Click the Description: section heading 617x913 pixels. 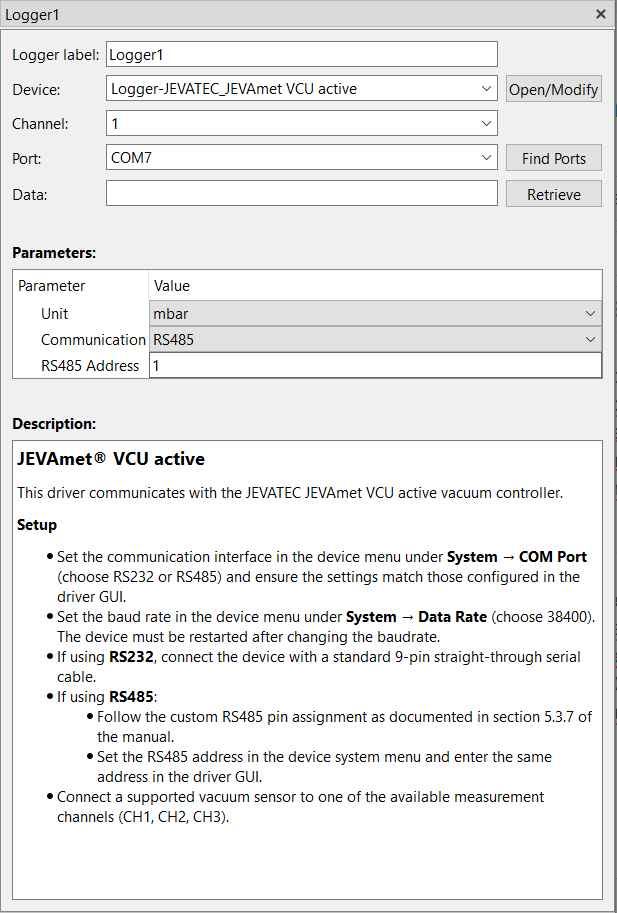click(54, 423)
